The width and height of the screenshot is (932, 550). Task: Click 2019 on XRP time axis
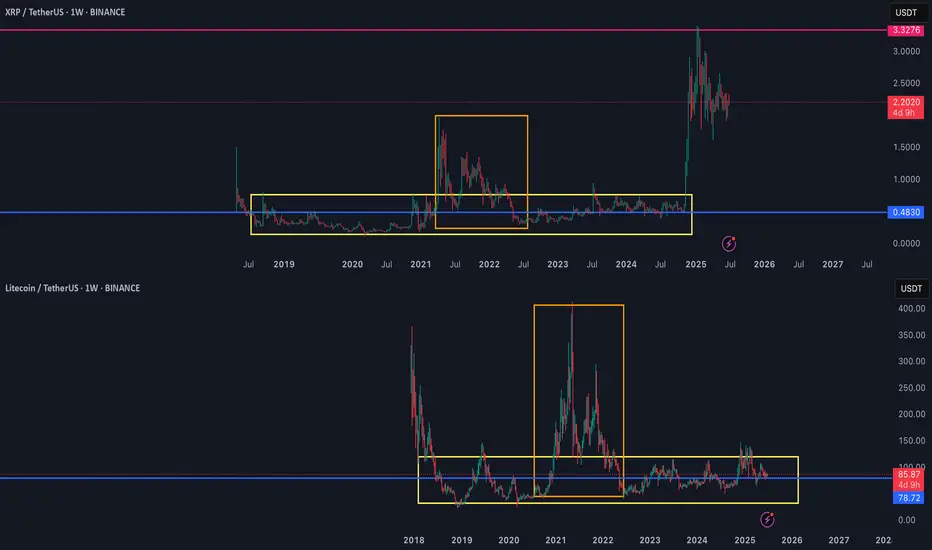pyautogui.click(x=284, y=265)
